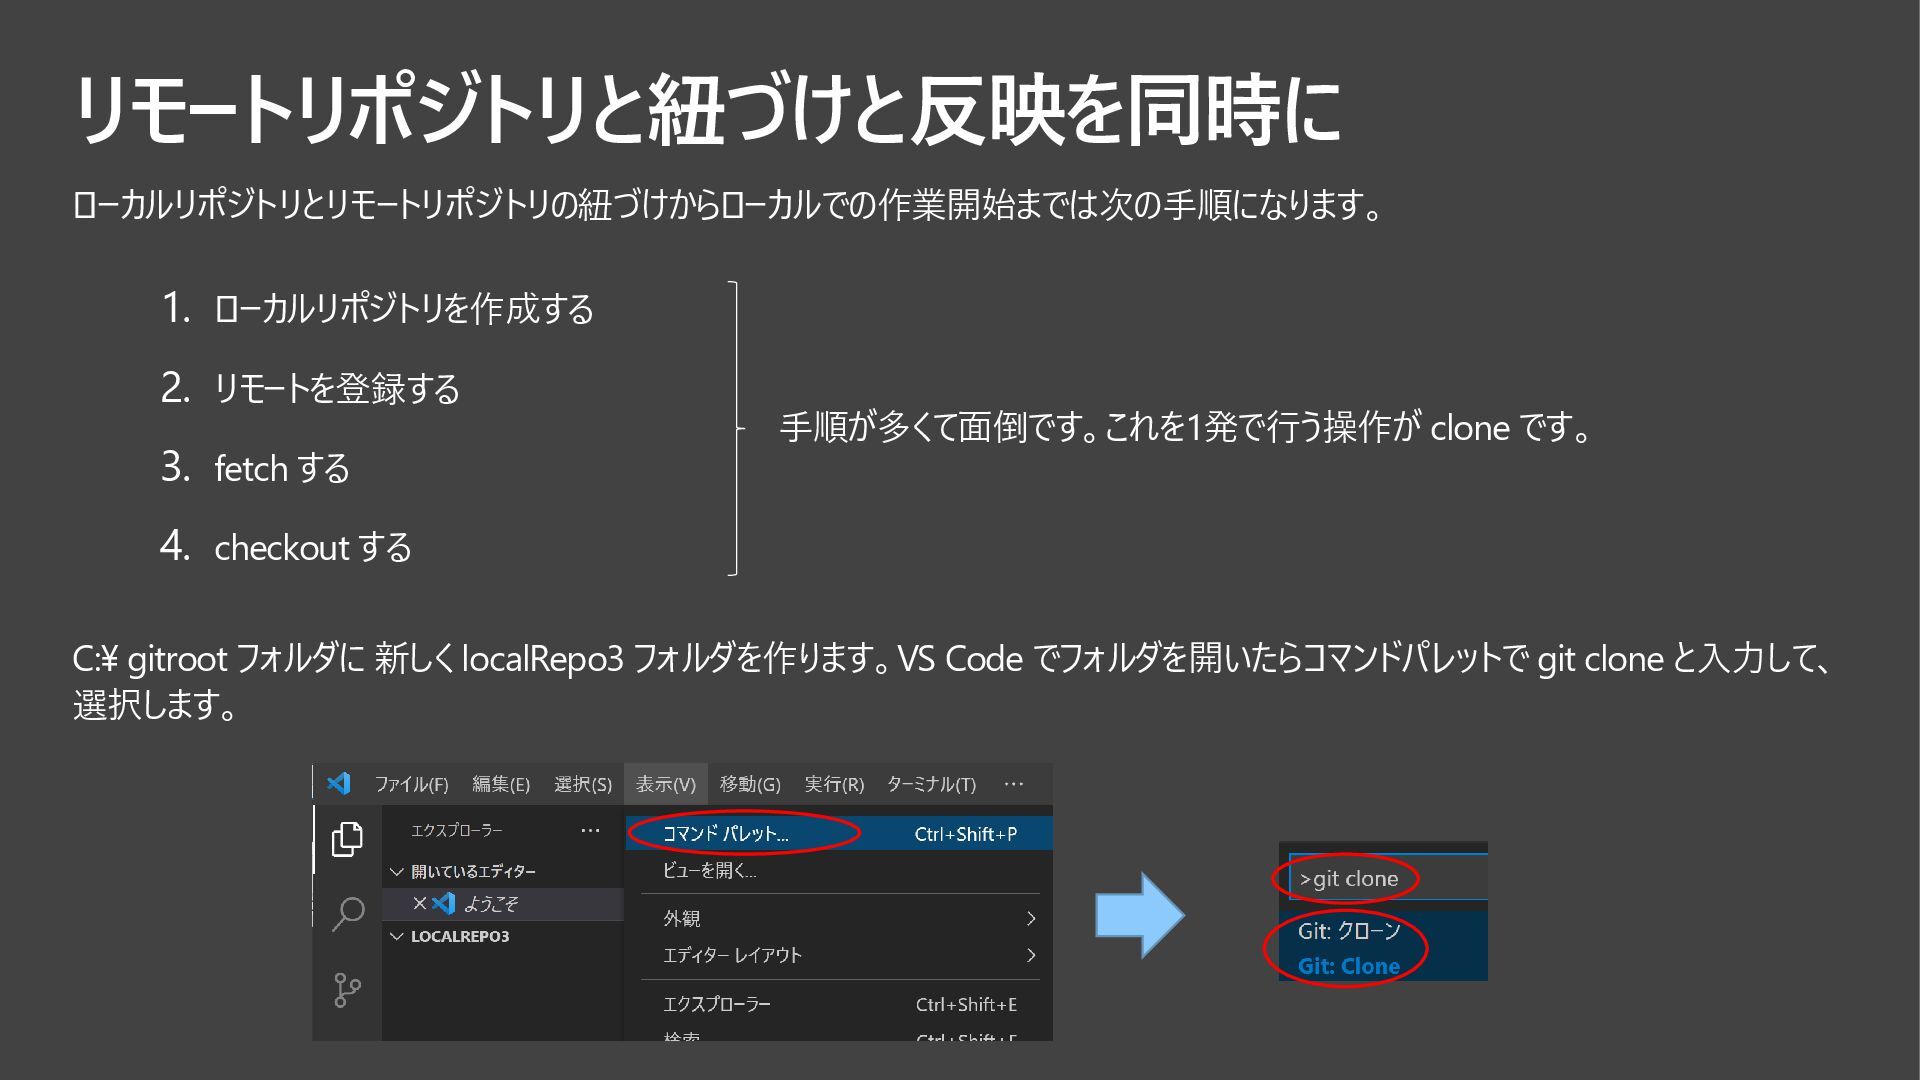Open the Explorer panel more actions ellipsis
The width and height of the screenshot is (1920, 1080).
[590, 830]
